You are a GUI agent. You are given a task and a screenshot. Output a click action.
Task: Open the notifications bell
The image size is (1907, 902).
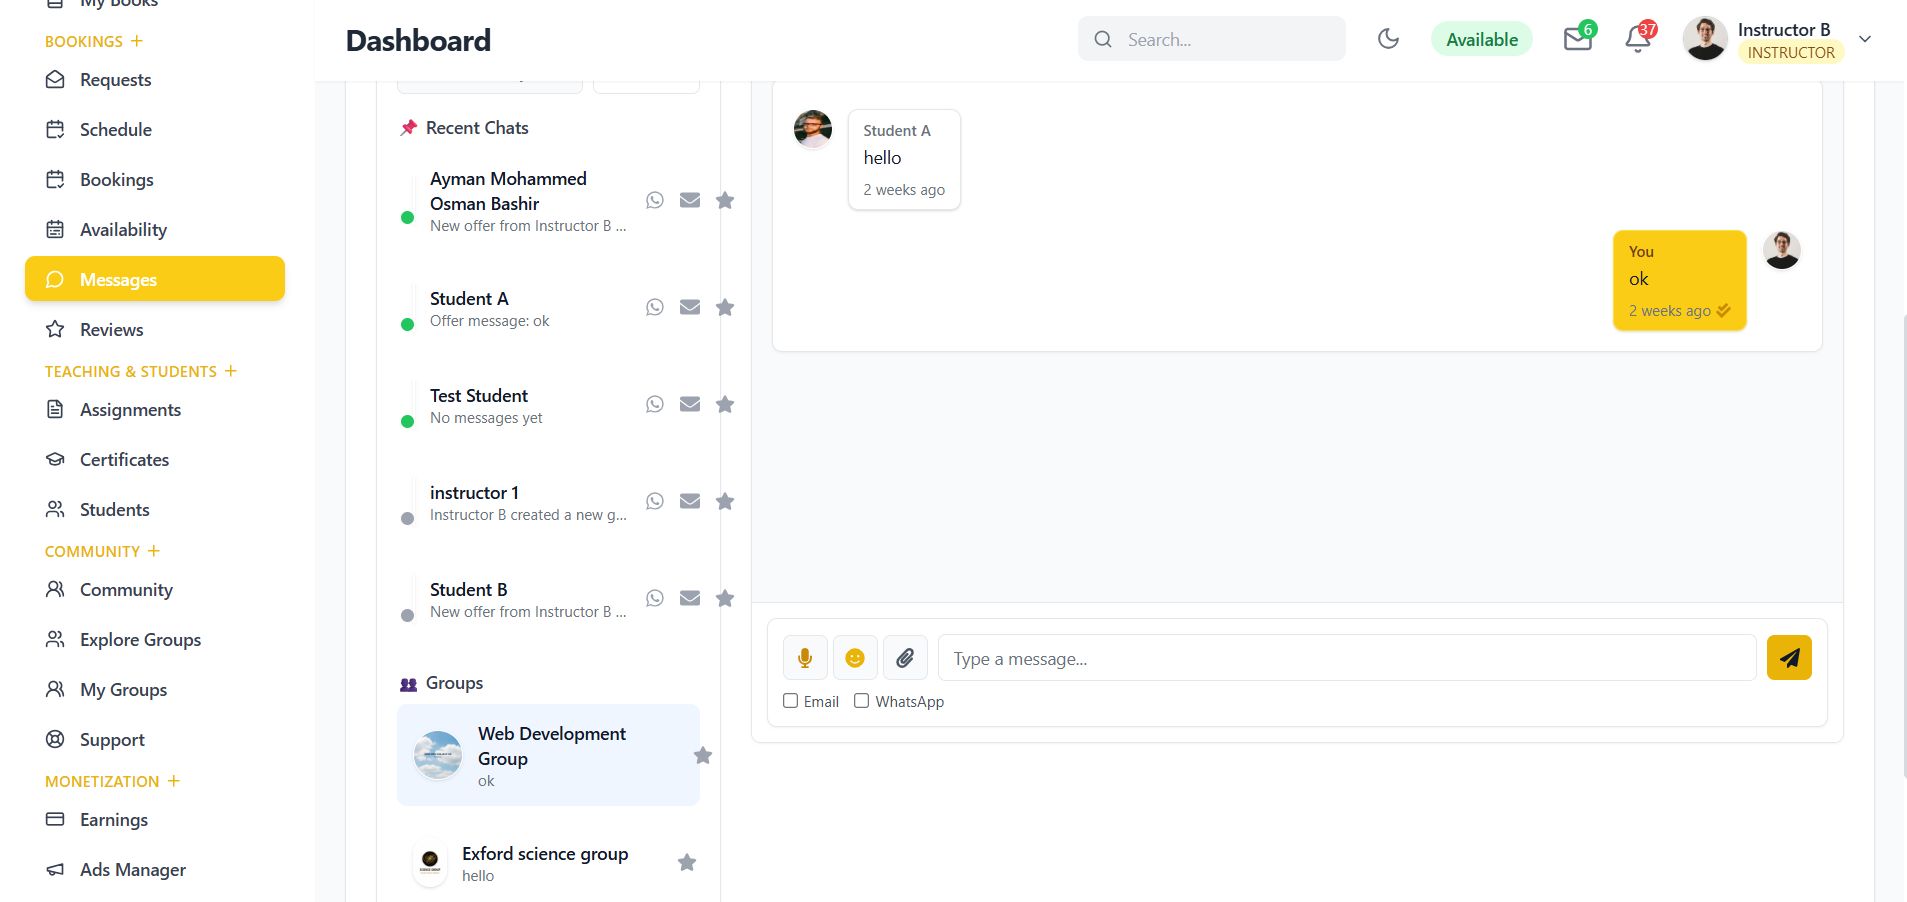[1637, 40]
